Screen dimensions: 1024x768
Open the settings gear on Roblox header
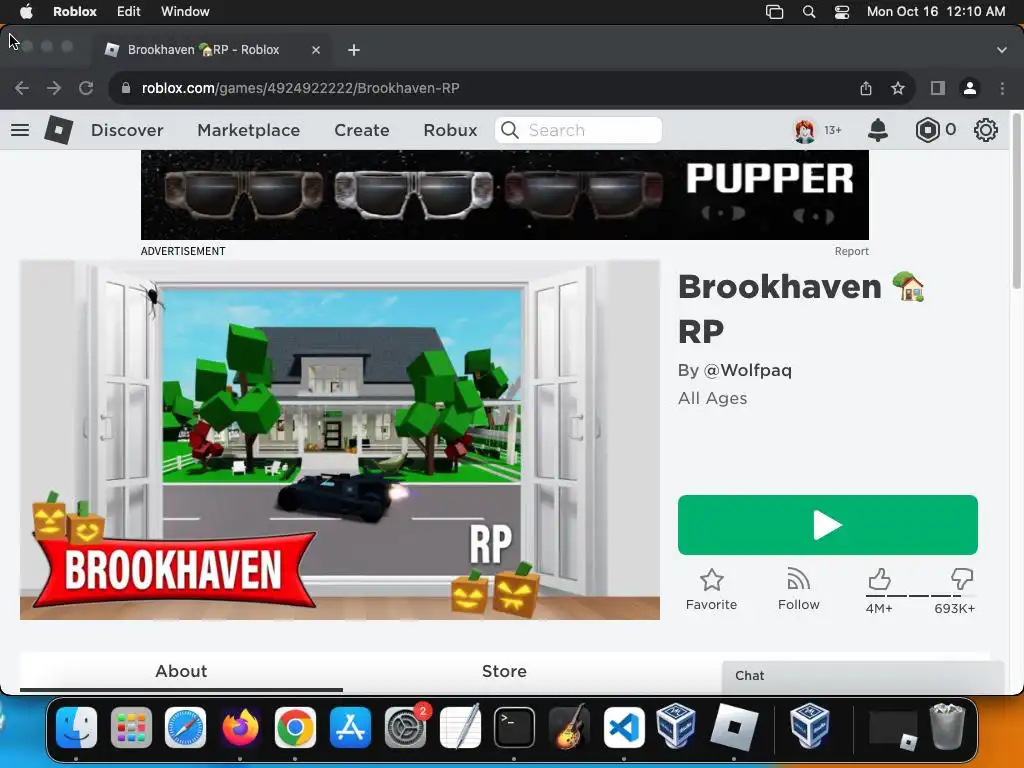coord(985,130)
